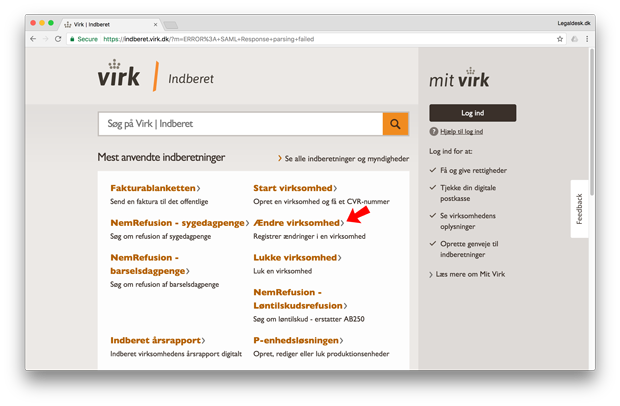The height and width of the screenshot is (406, 620).
Task: Close the Virk | Indberet tab
Action: [x=155, y=25]
